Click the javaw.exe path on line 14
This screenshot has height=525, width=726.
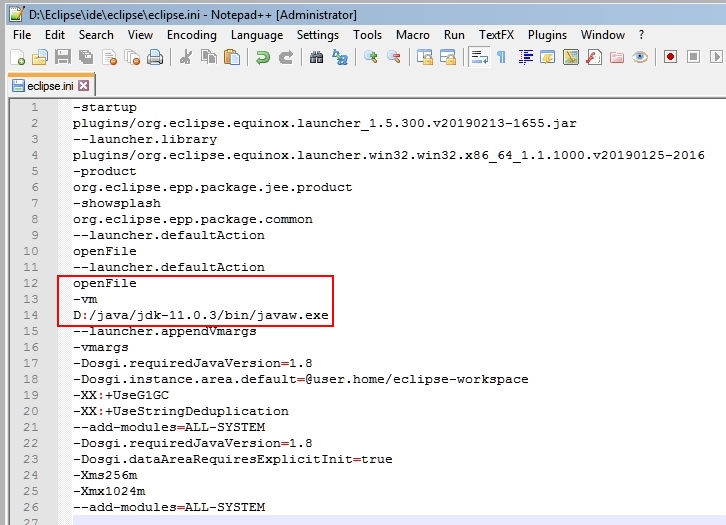point(200,315)
